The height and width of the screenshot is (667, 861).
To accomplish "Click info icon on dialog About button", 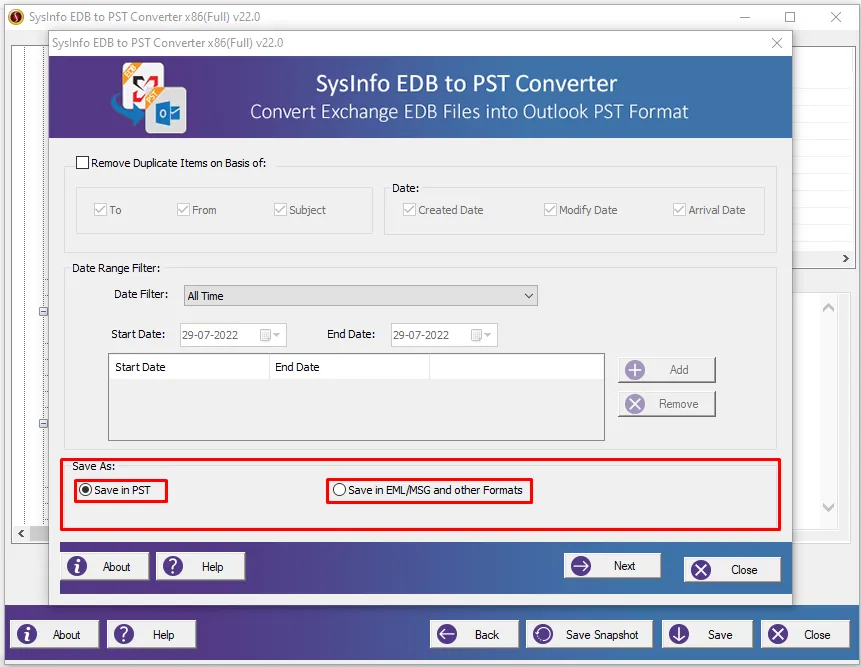I will [77, 566].
